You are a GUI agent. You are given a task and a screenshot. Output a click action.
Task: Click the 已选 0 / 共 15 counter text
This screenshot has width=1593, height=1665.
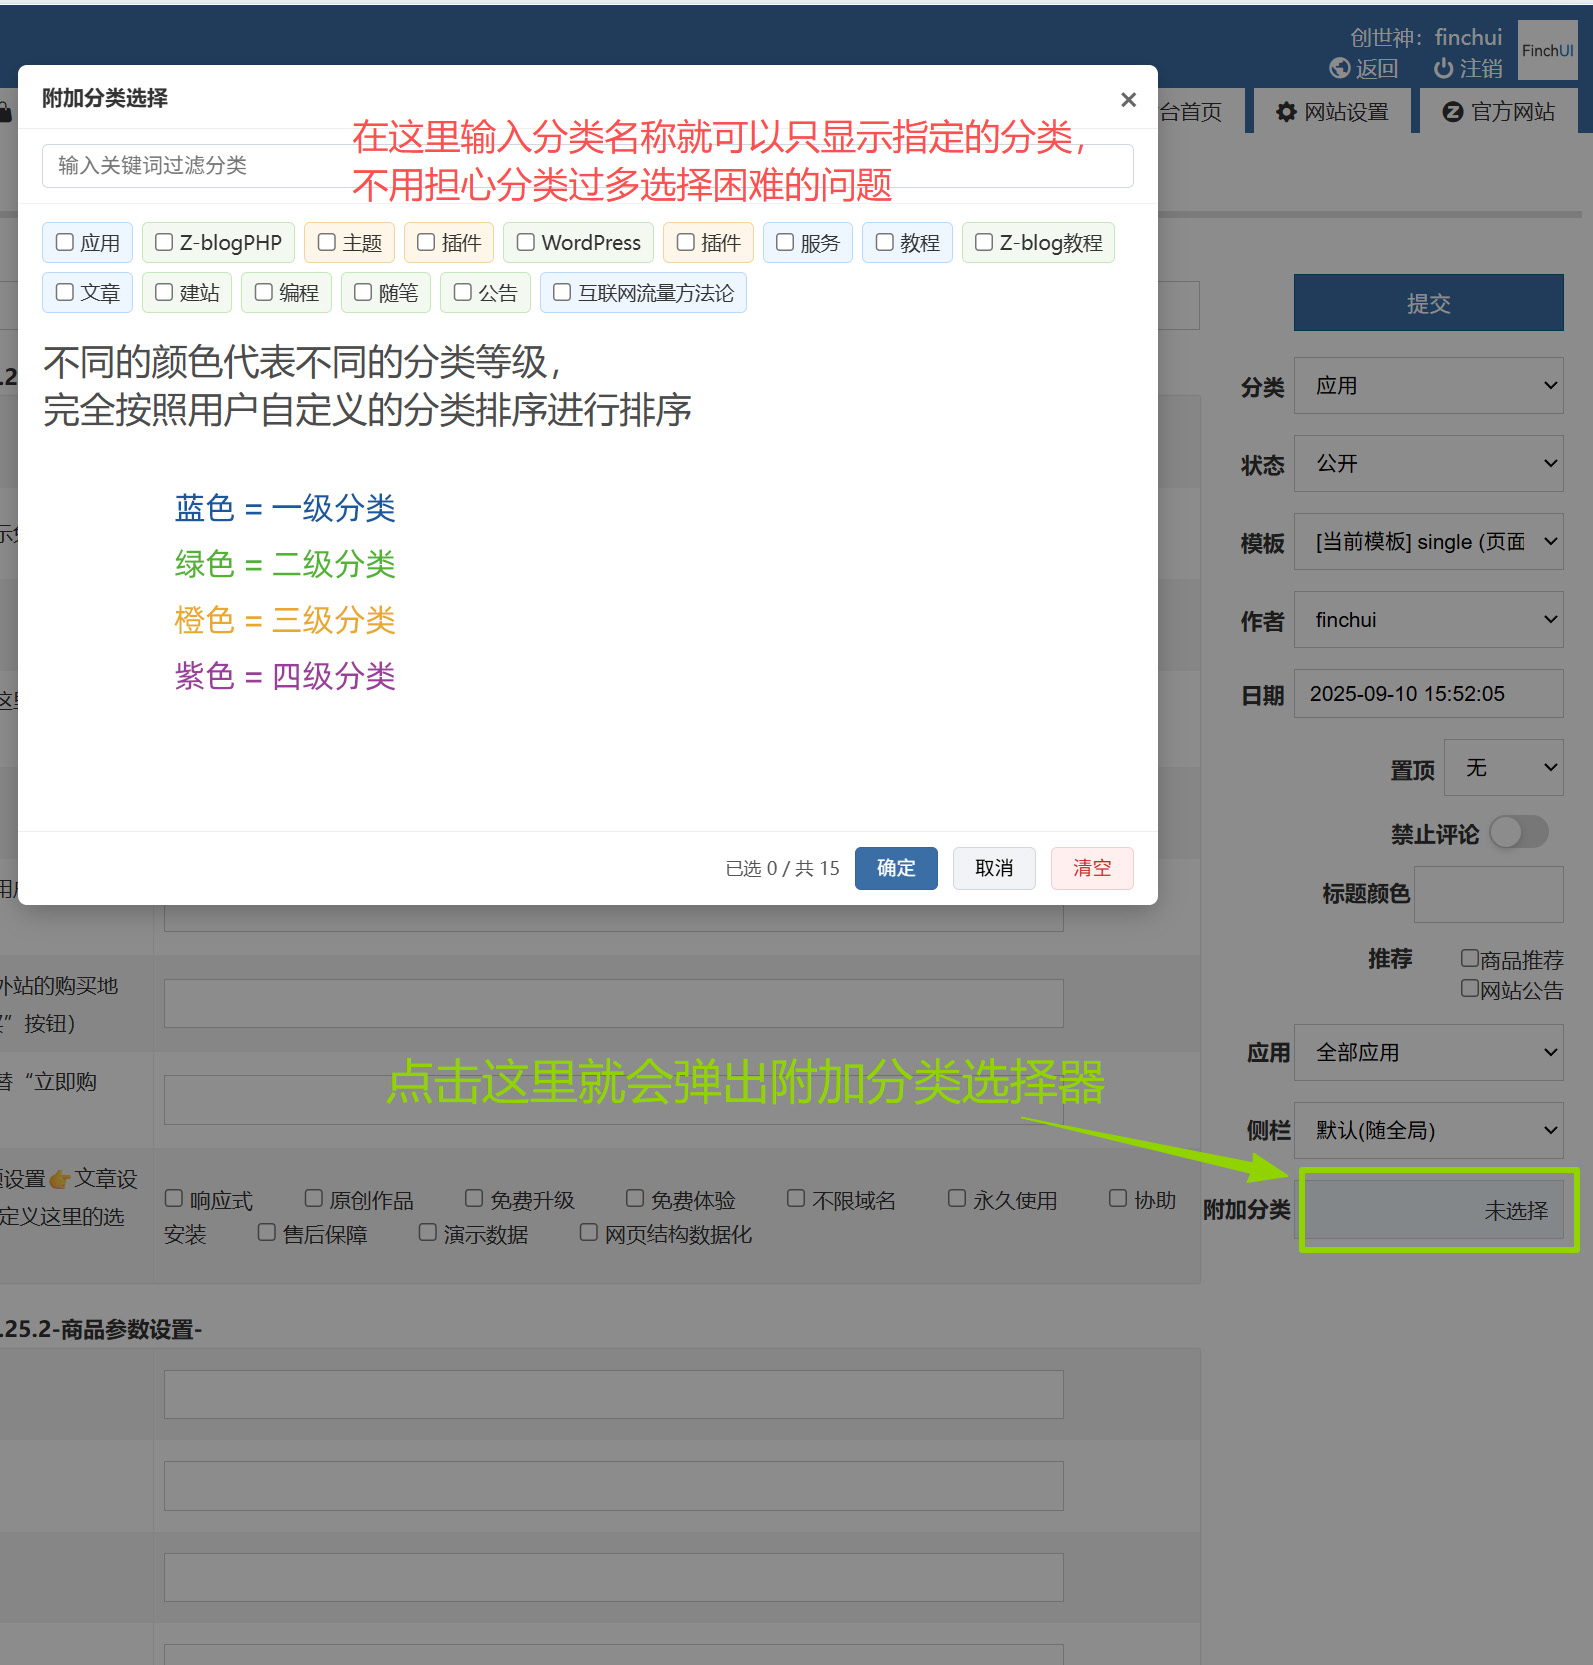coord(782,868)
